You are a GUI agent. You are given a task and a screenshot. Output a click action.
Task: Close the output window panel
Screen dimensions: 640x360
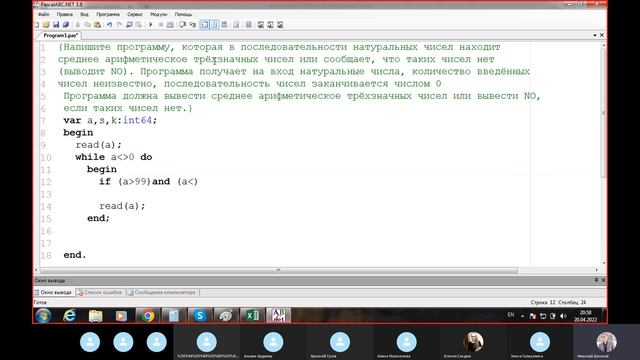tap(603, 280)
